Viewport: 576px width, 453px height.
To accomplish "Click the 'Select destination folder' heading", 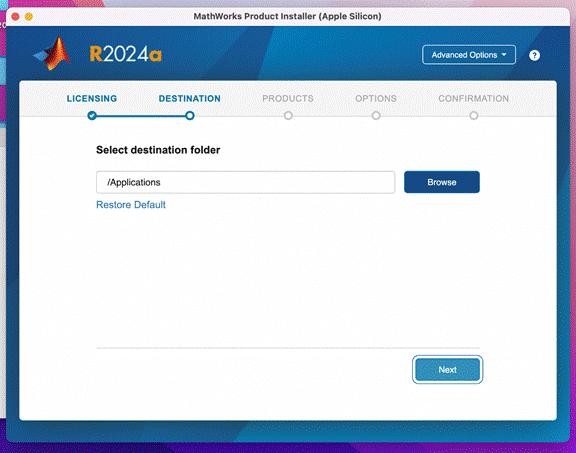I will (x=158, y=150).
